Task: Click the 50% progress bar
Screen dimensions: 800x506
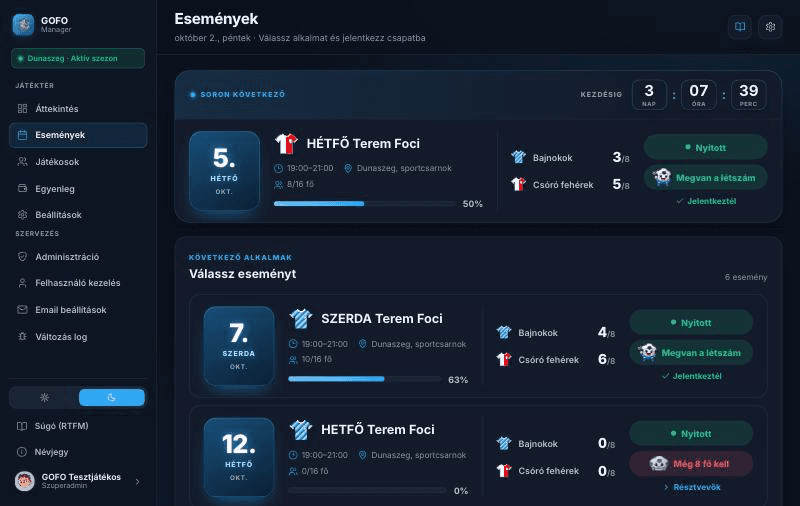Action: point(365,204)
